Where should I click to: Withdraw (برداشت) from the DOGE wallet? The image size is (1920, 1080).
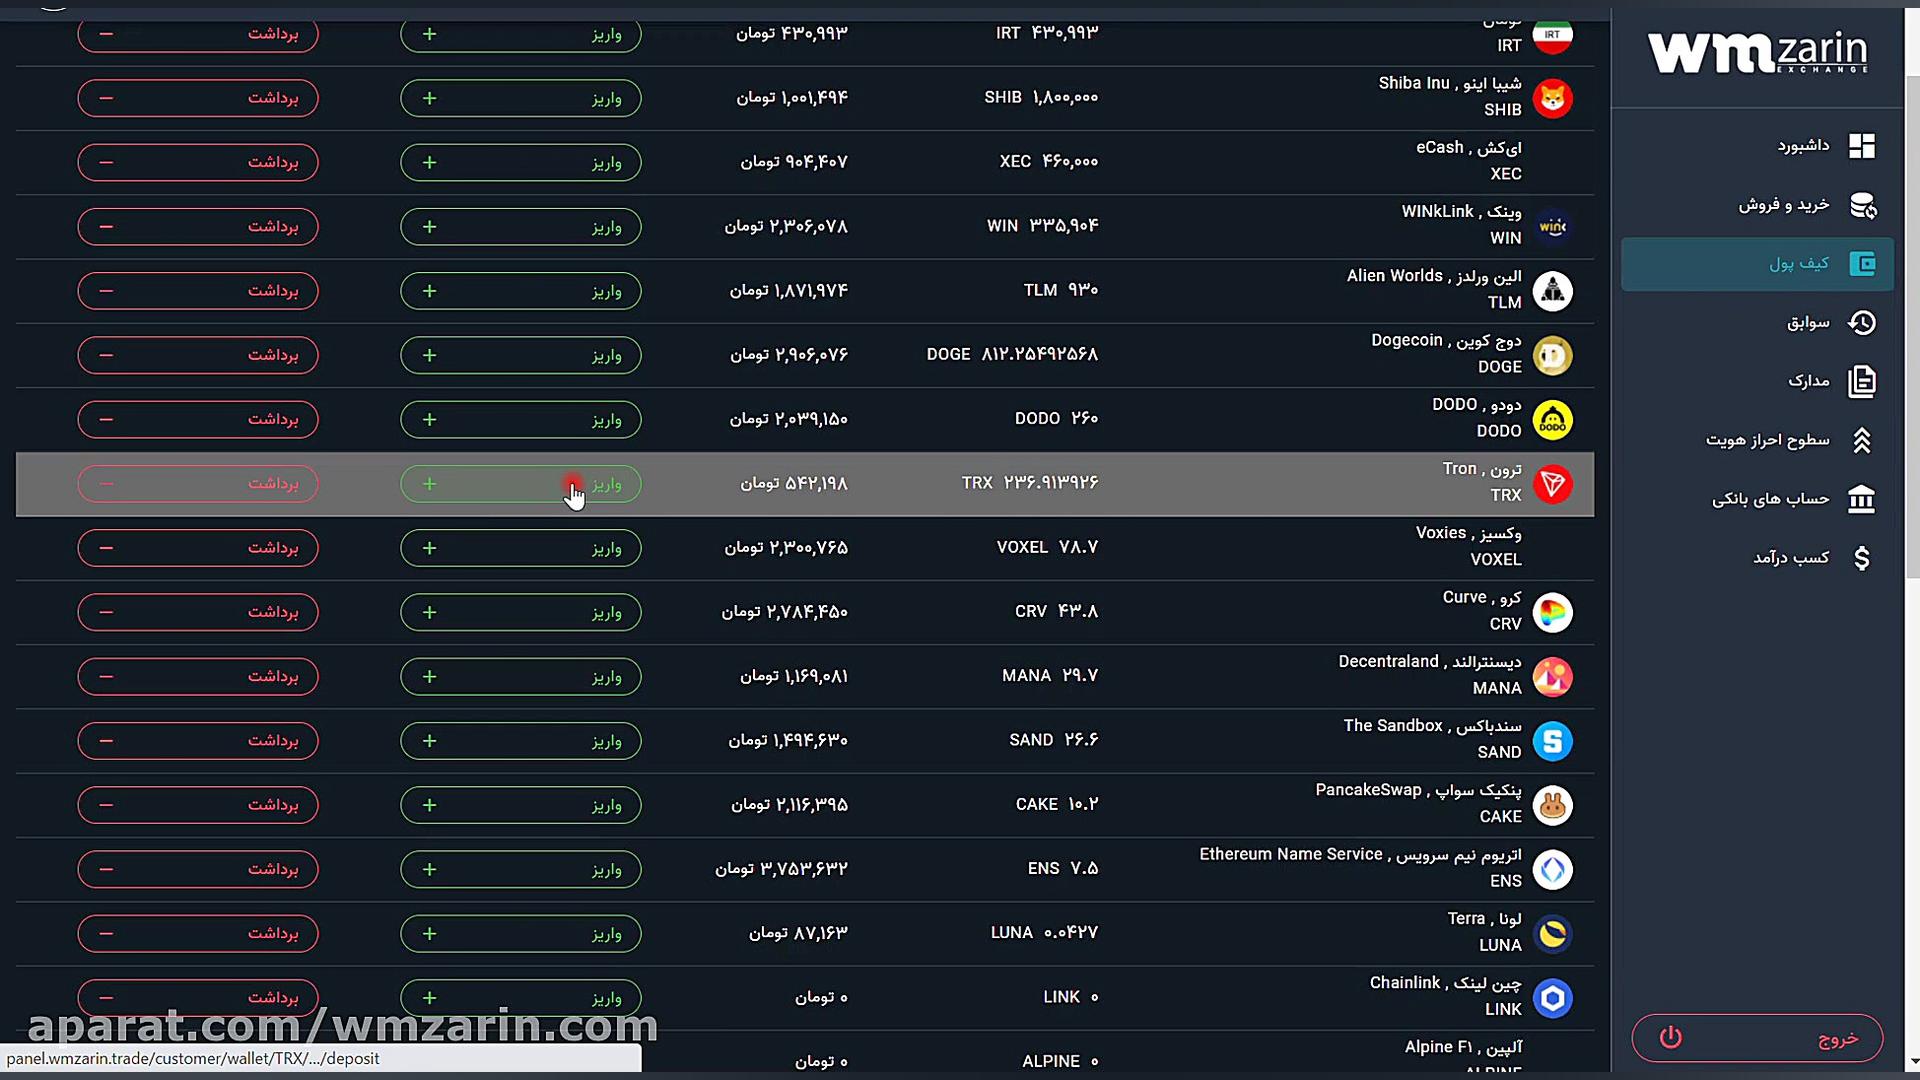click(198, 355)
